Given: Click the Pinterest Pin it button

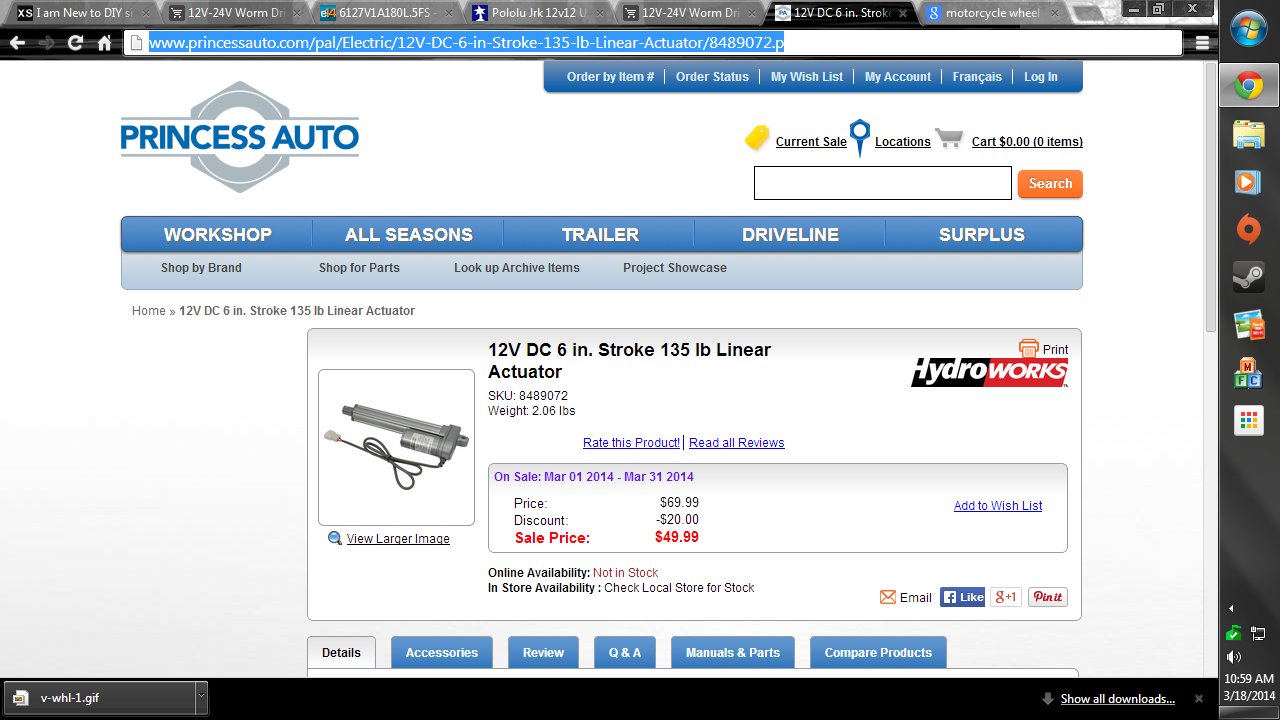Looking at the screenshot, I should (1048, 597).
